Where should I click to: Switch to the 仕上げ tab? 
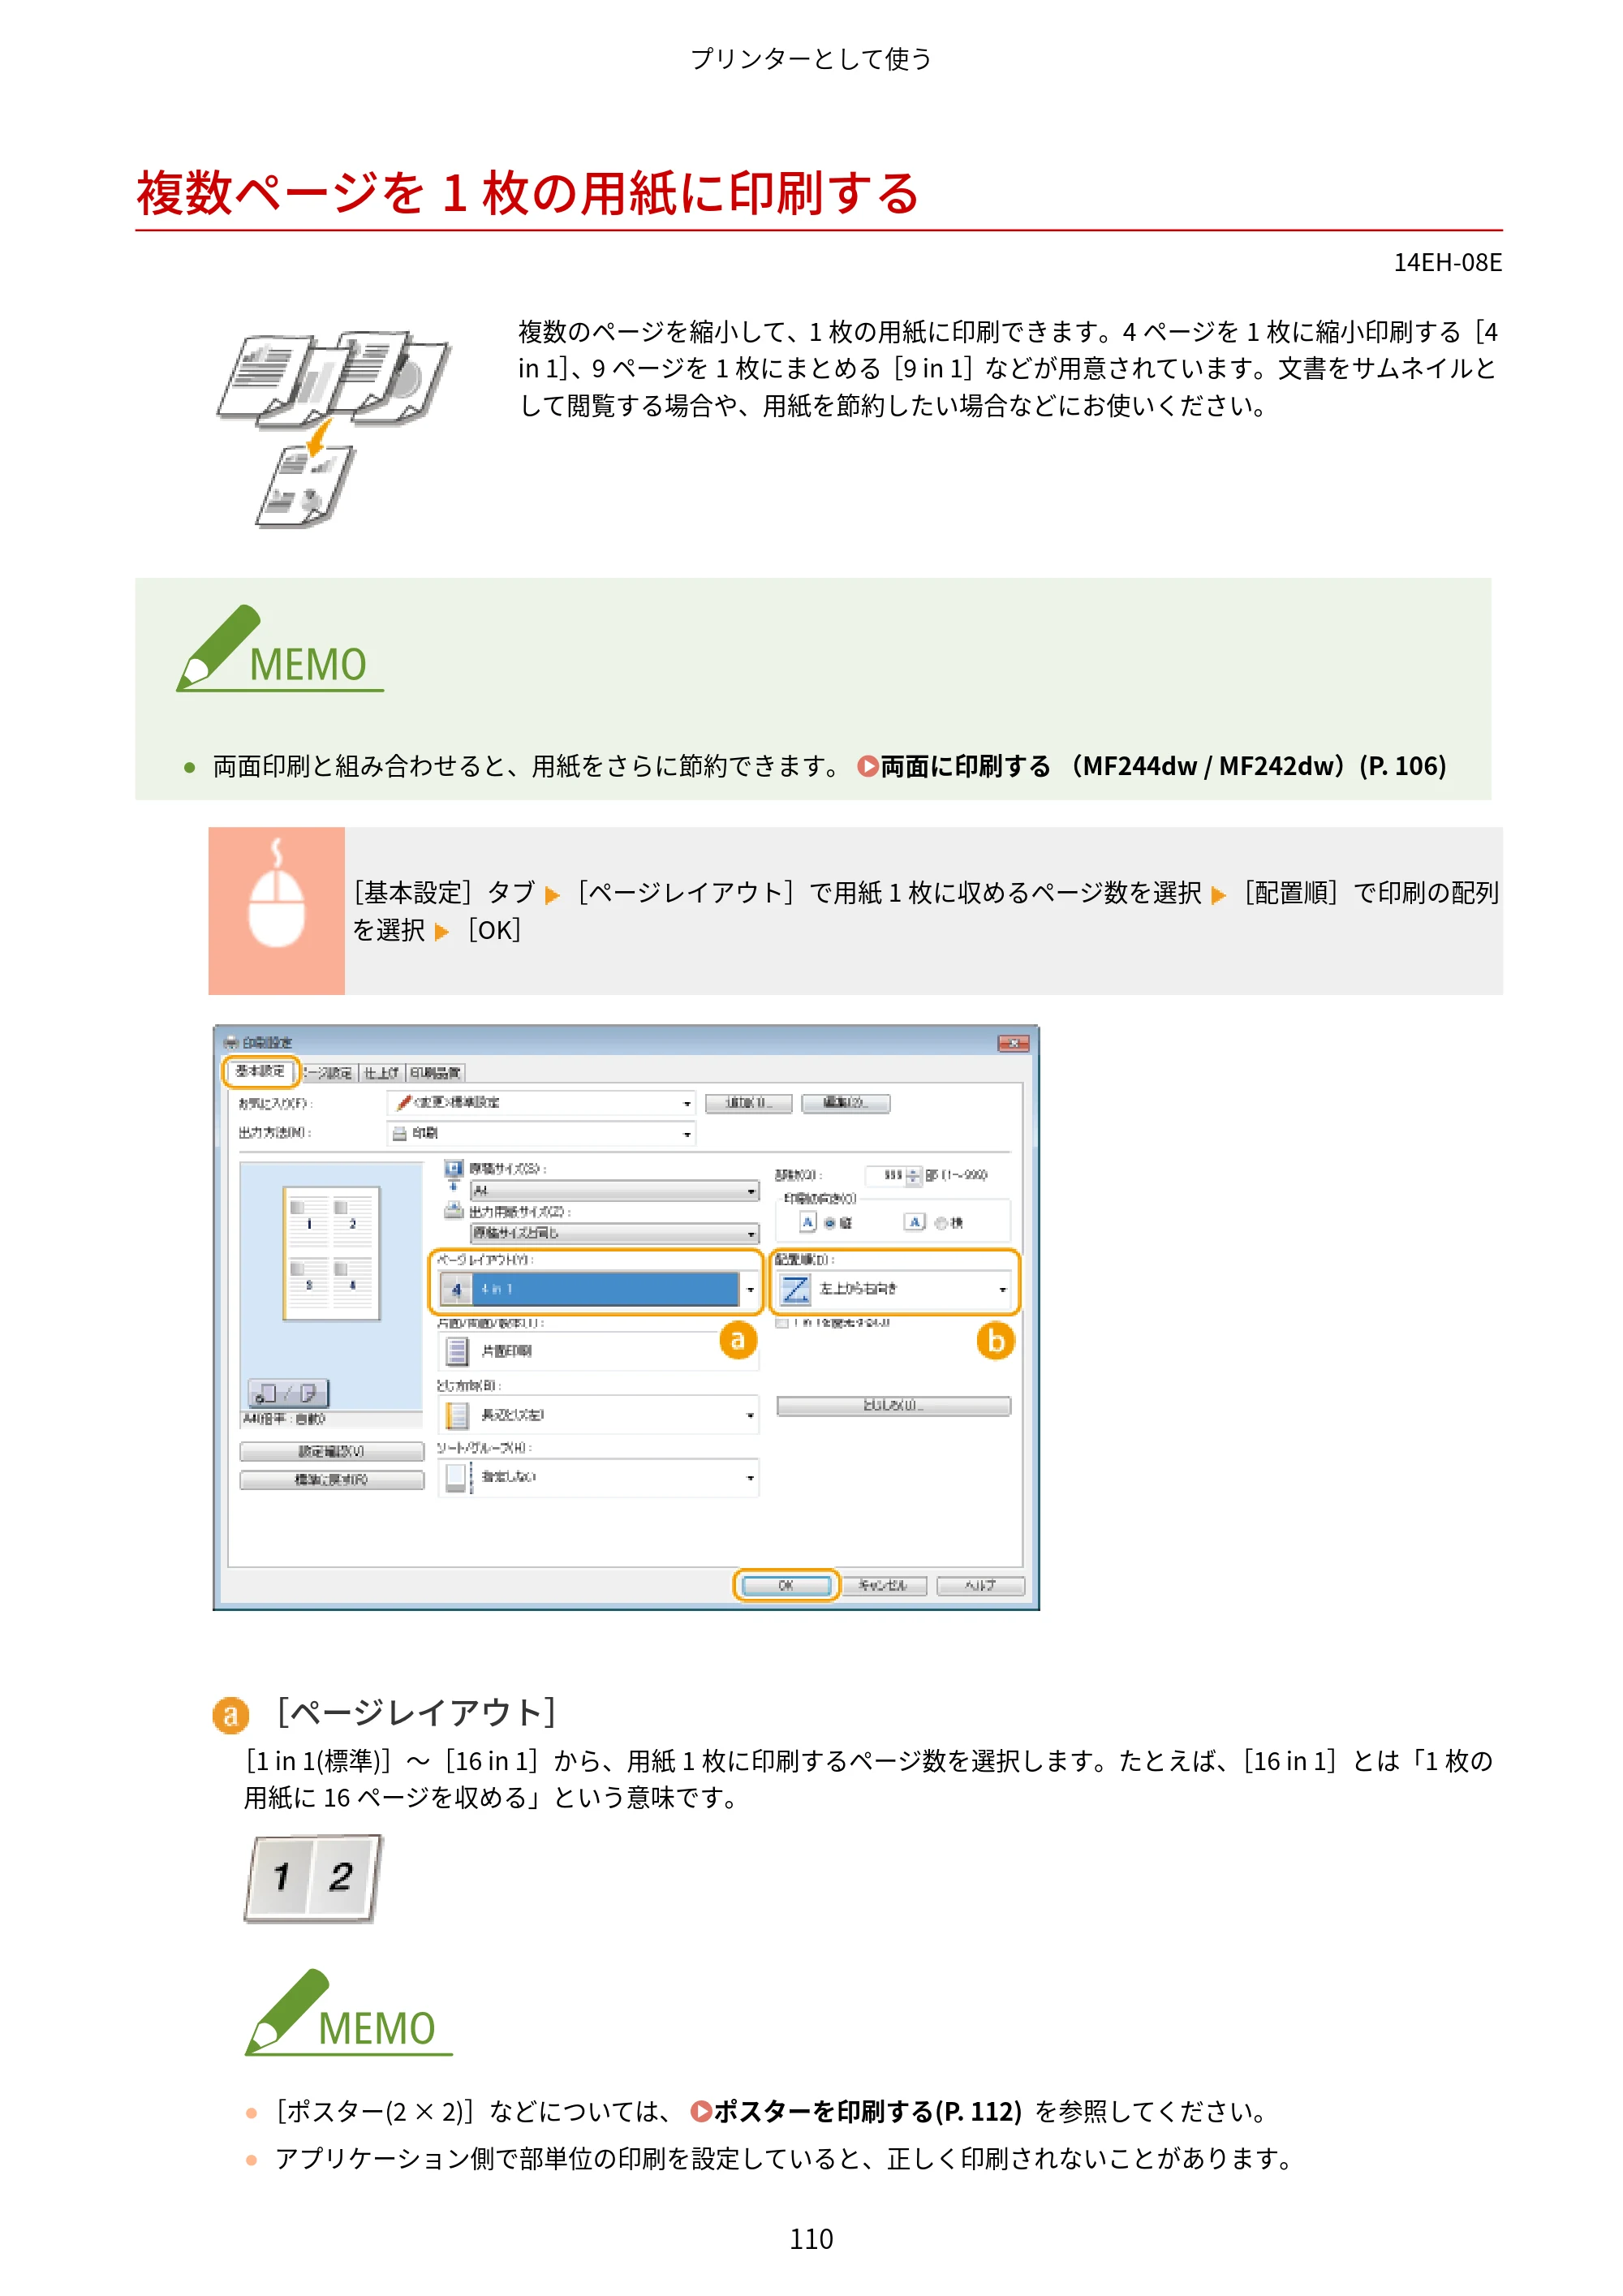pos(381,1073)
